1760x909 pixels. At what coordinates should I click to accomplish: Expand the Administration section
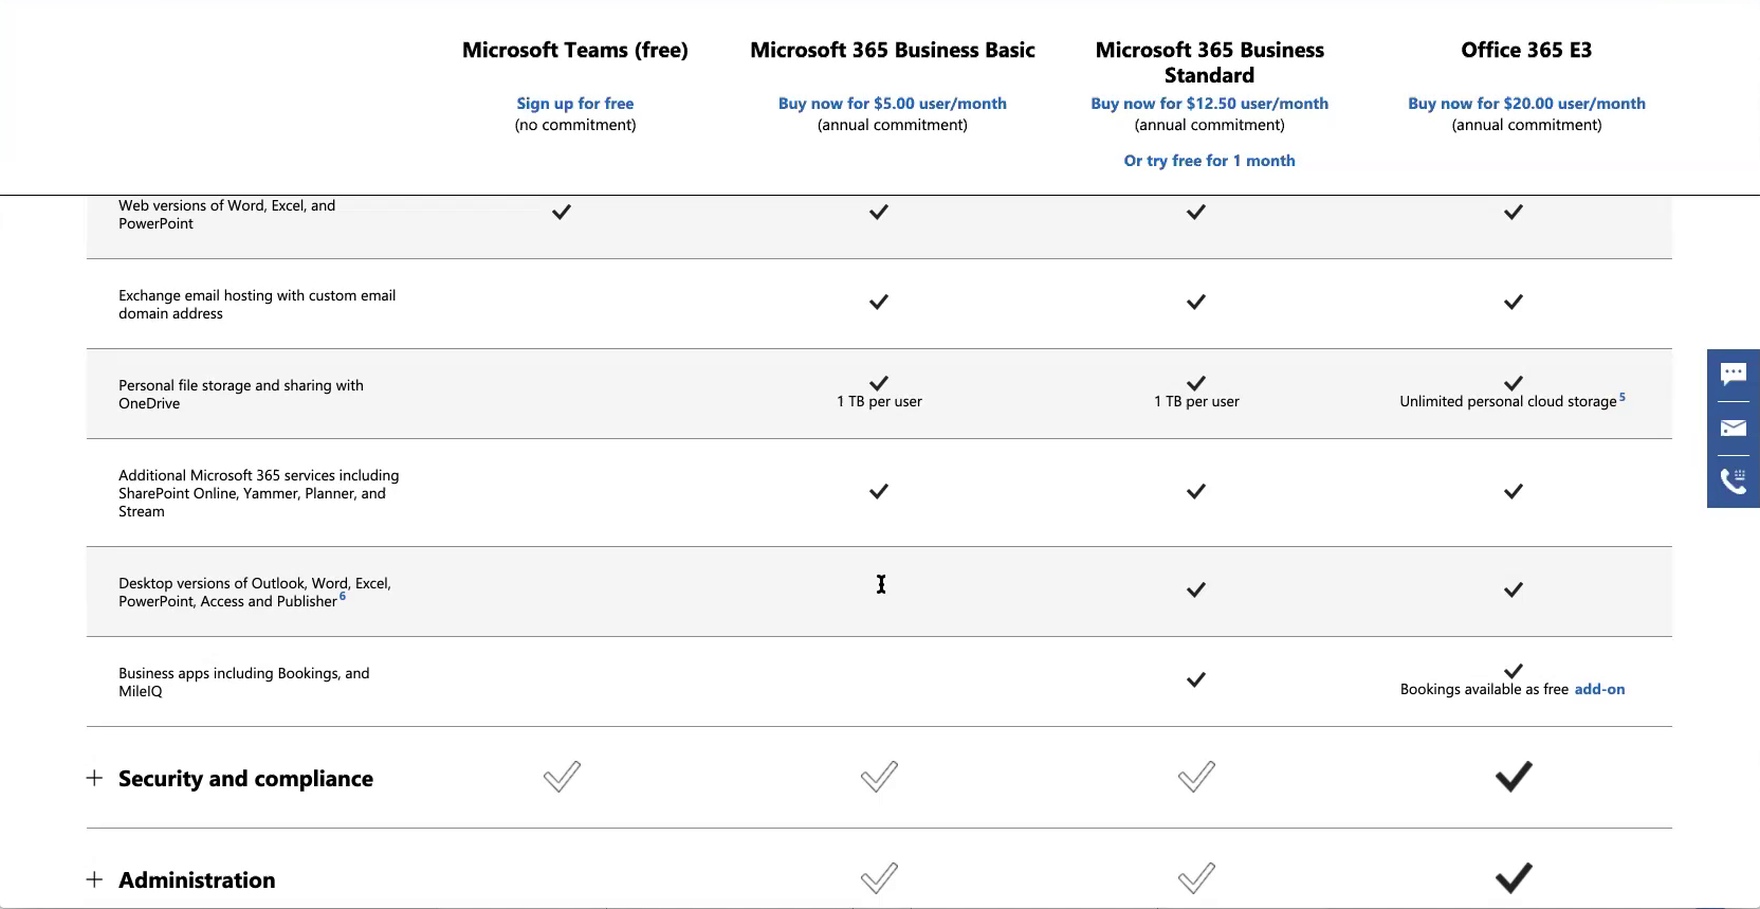197,880
